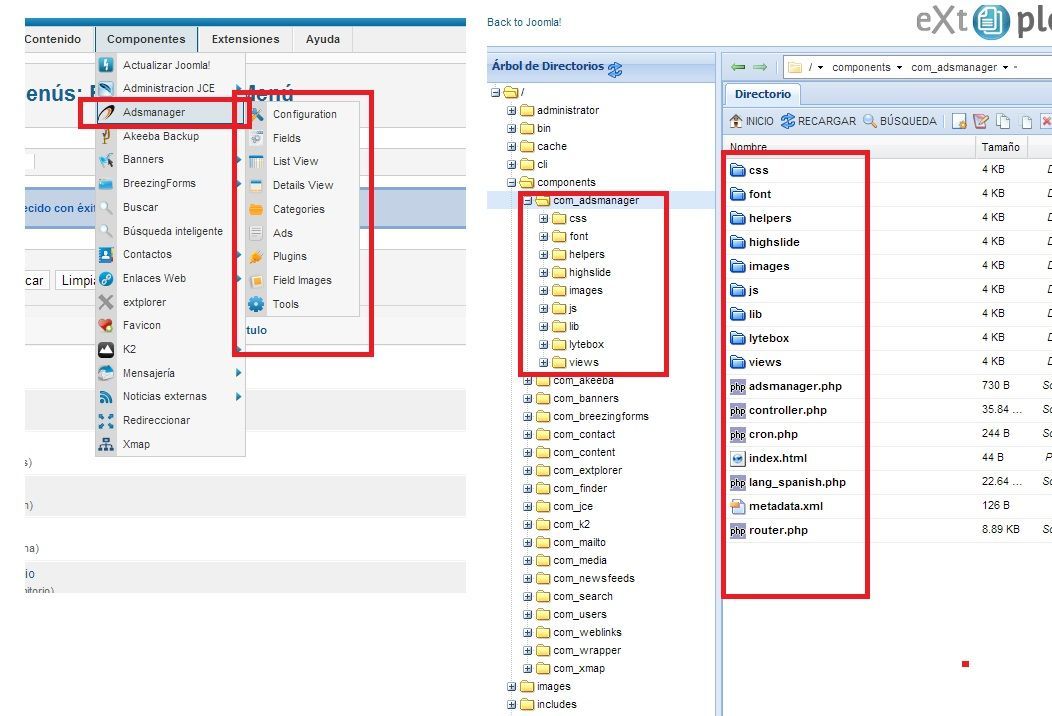
Task: Click the RECARGAR reload button
Action: coord(818,121)
